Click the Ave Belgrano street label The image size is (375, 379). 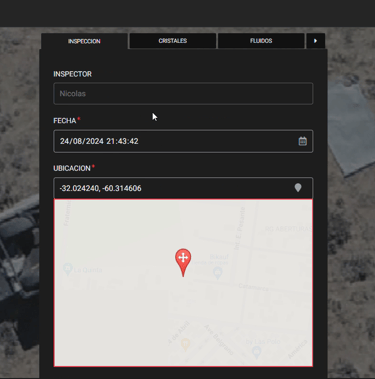click(x=219, y=339)
